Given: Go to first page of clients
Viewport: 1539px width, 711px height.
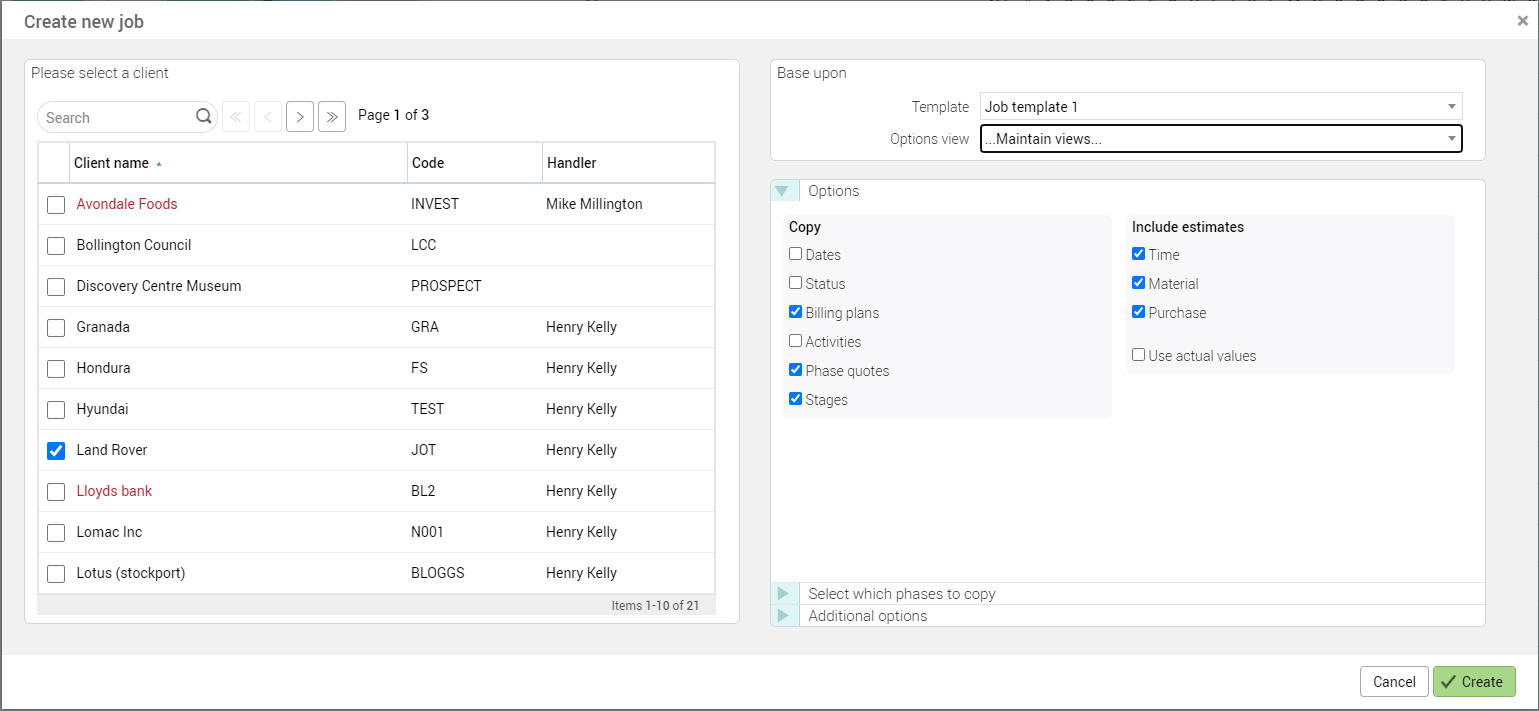Looking at the screenshot, I should pos(236,117).
